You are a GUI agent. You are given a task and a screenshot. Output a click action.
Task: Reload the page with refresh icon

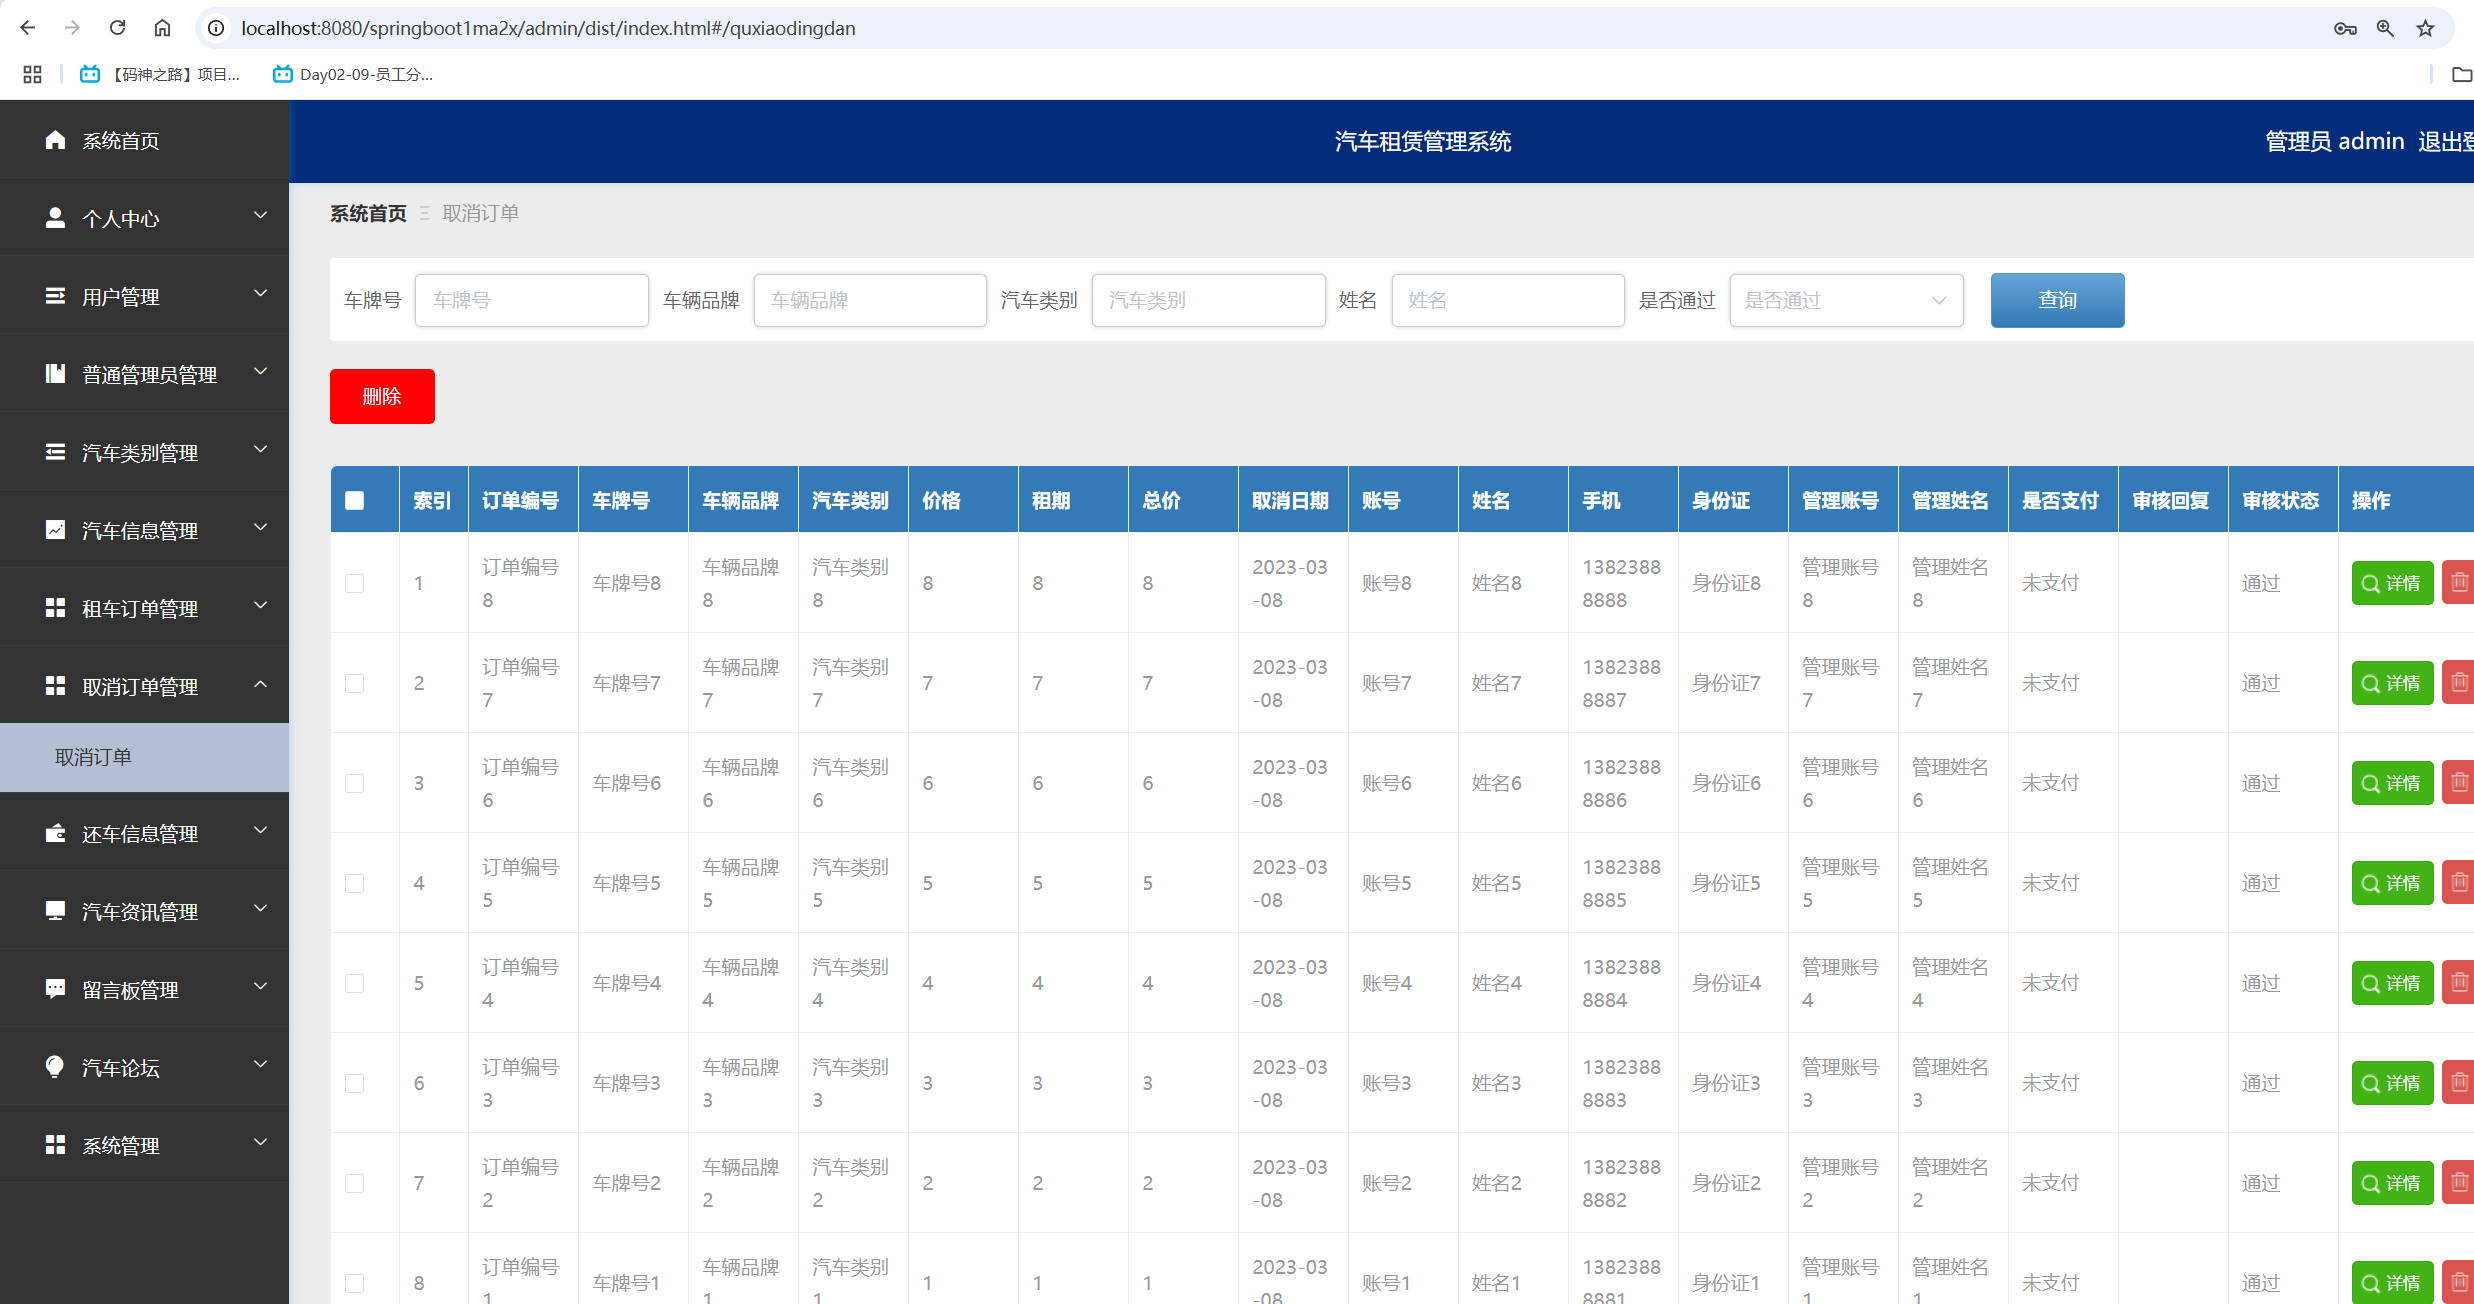(117, 28)
